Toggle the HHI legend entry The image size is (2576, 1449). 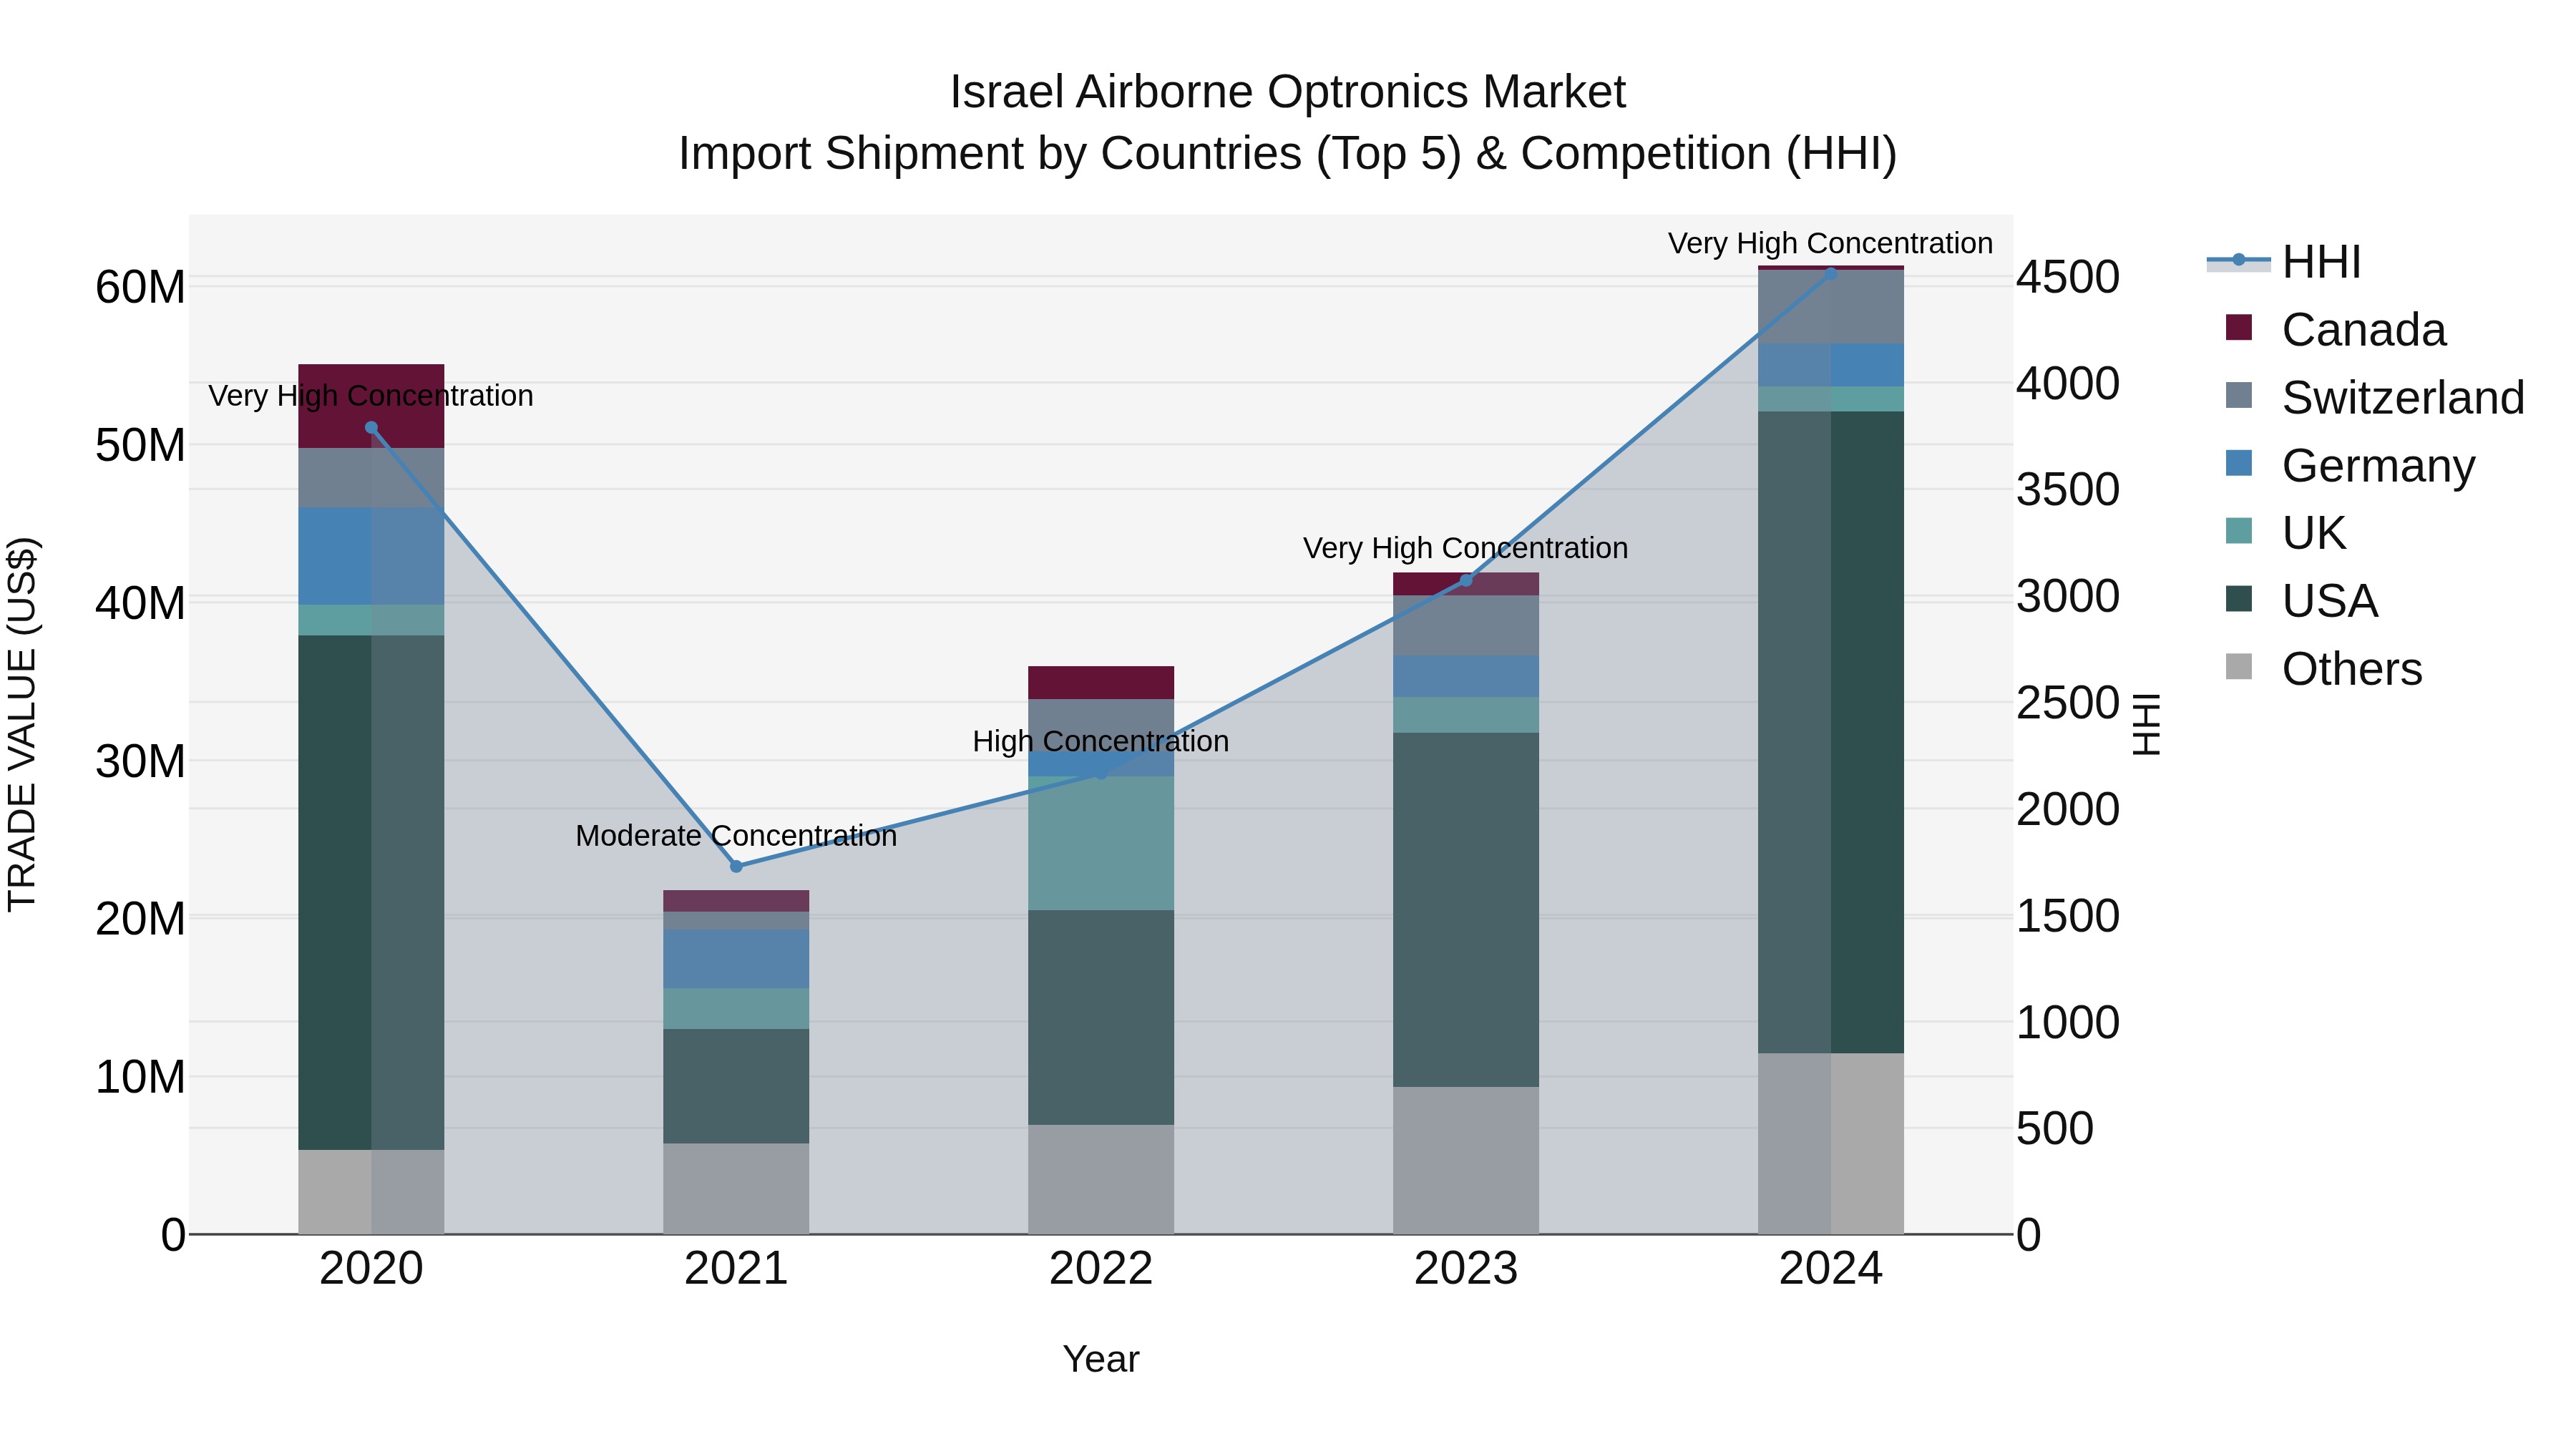click(x=2284, y=262)
